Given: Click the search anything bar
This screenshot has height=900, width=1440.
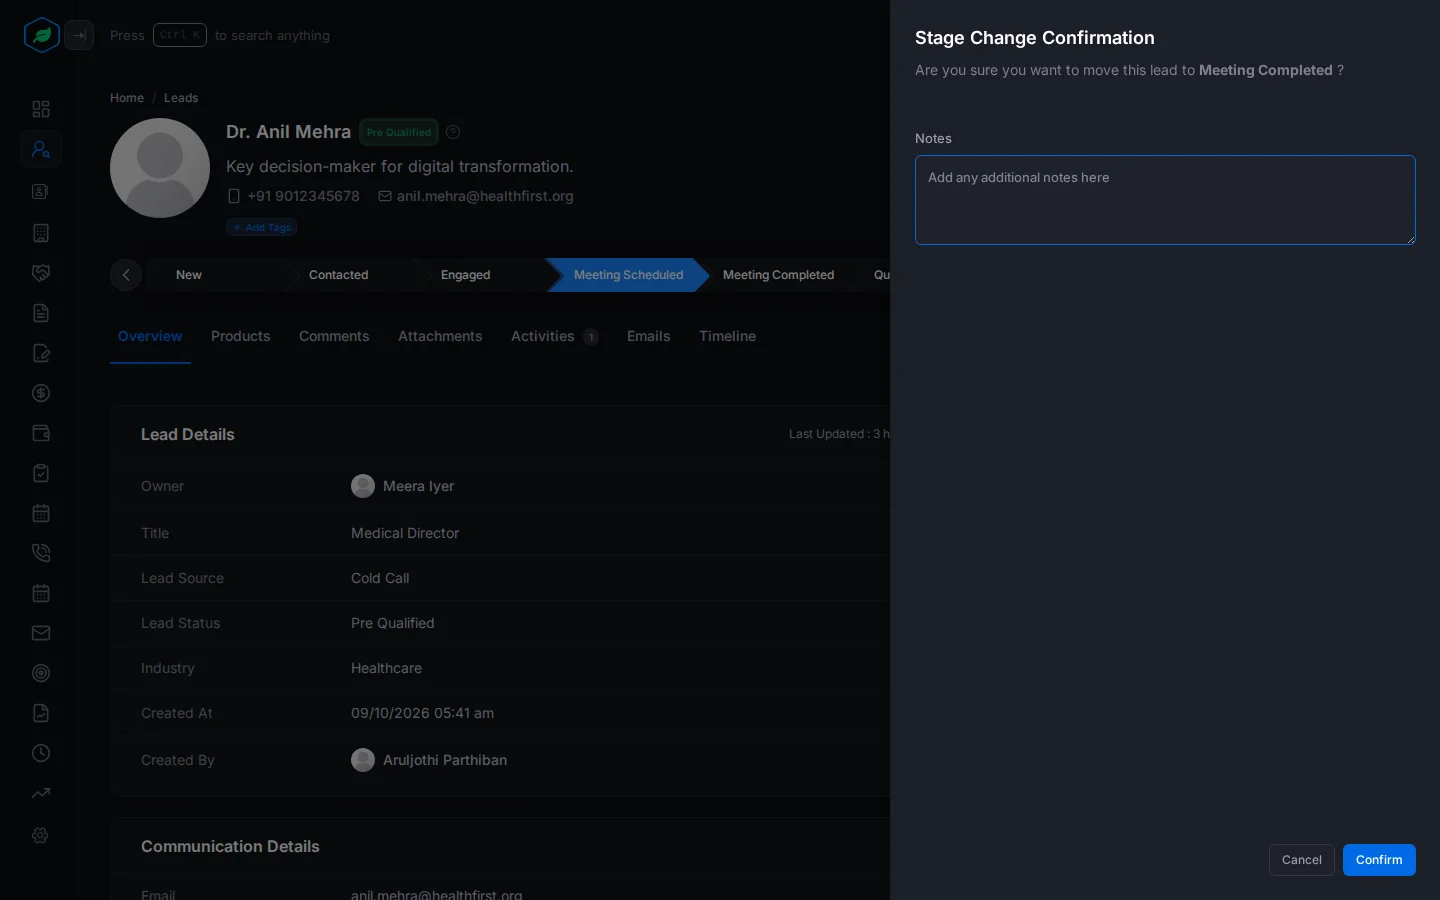Looking at the screenshot, I should (220, 35).
